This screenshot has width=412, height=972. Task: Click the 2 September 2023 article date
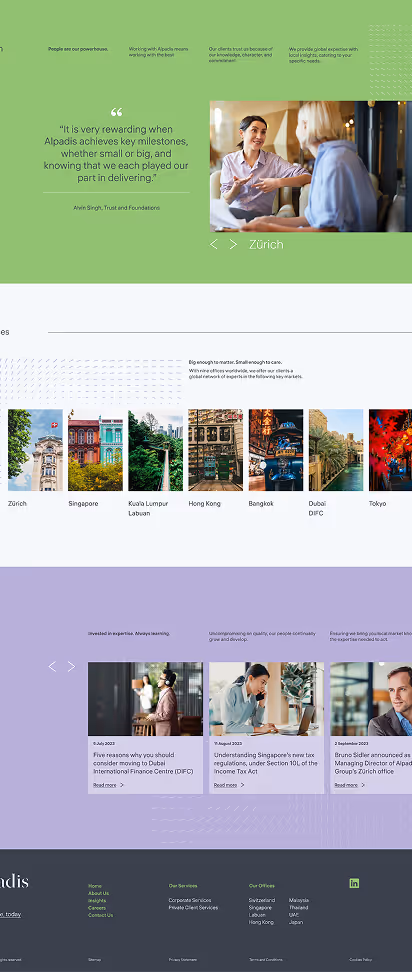[351, 743]
